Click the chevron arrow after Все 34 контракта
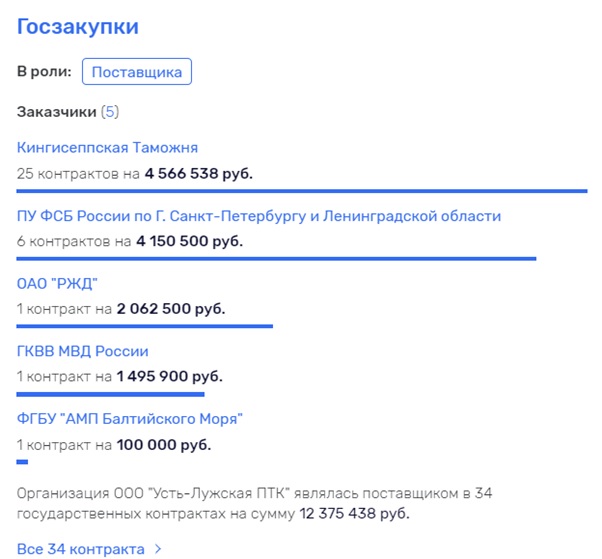The width and height of the screenshot is (602, 559). (x=158, y=549)
